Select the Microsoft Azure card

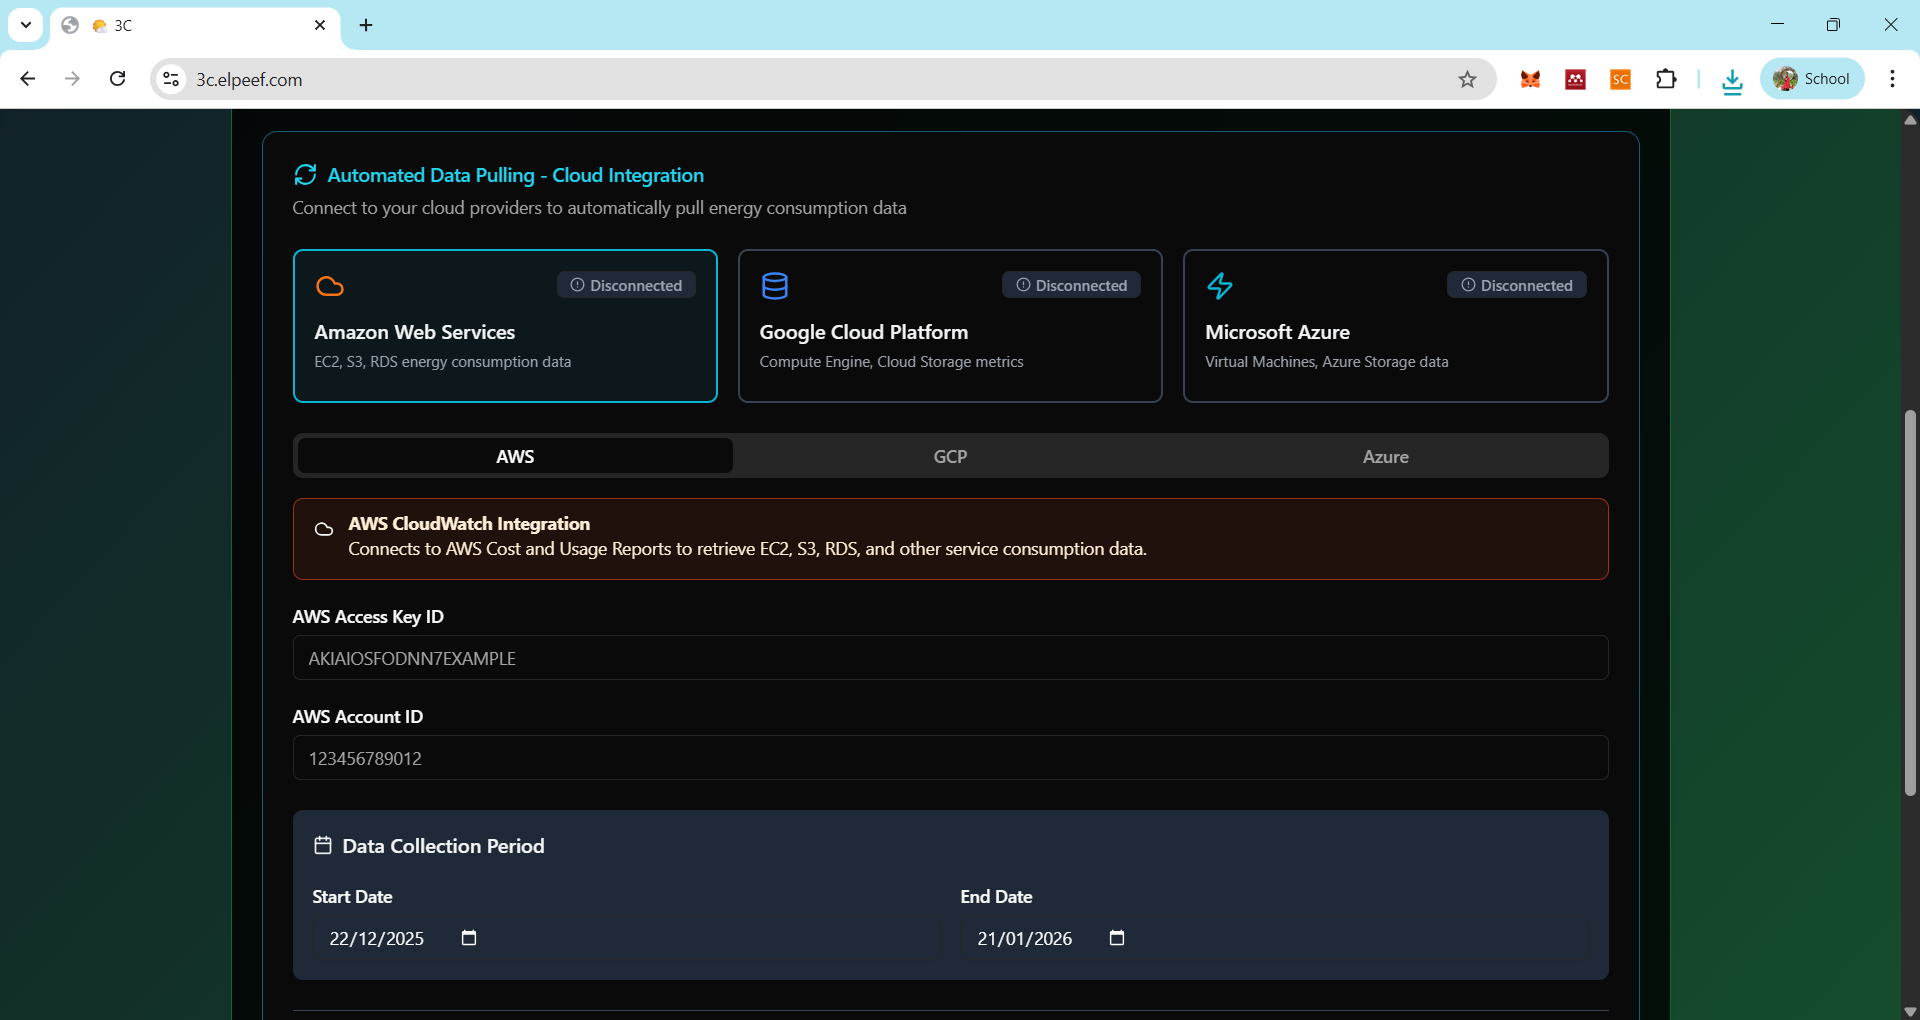point(1395,326)
